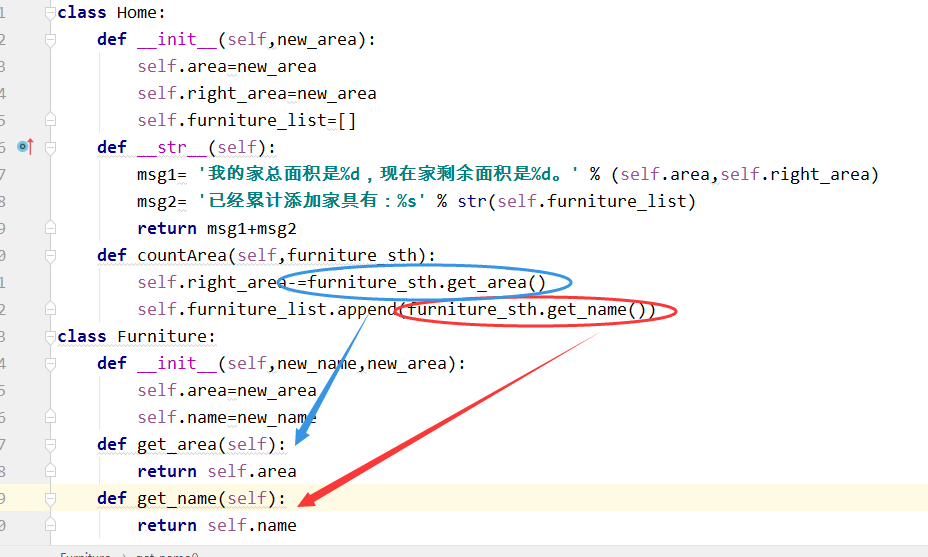Click fold end marker at return self.name line
Screen dimensions: 928x557
point(50,525)
